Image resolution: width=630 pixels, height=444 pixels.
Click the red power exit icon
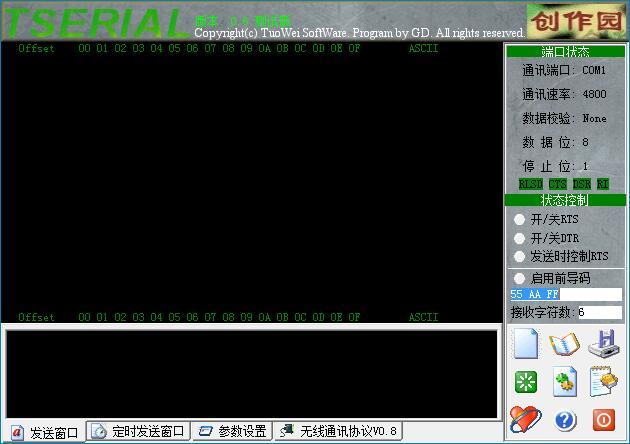point(604,420)
